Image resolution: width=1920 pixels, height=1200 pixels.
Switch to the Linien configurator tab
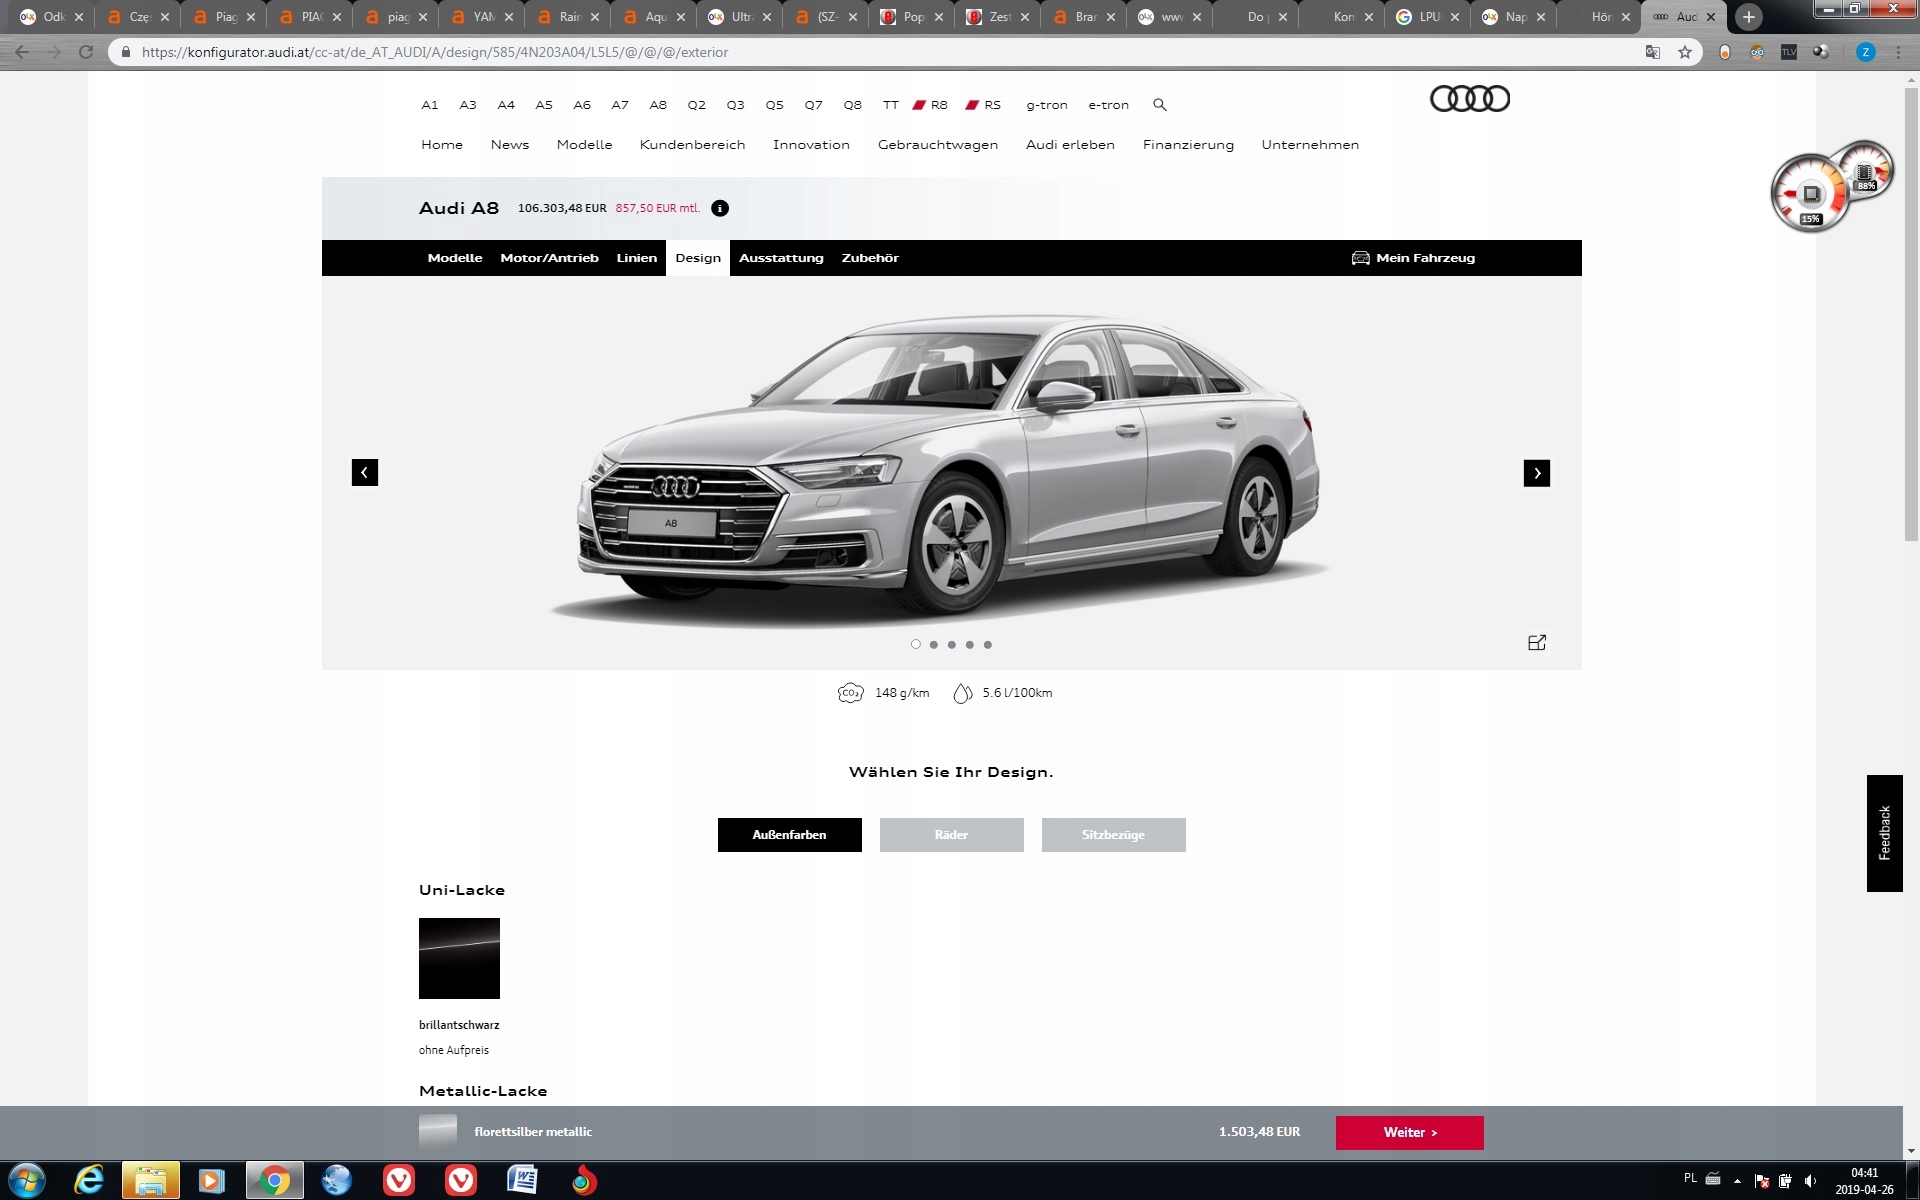637,258
